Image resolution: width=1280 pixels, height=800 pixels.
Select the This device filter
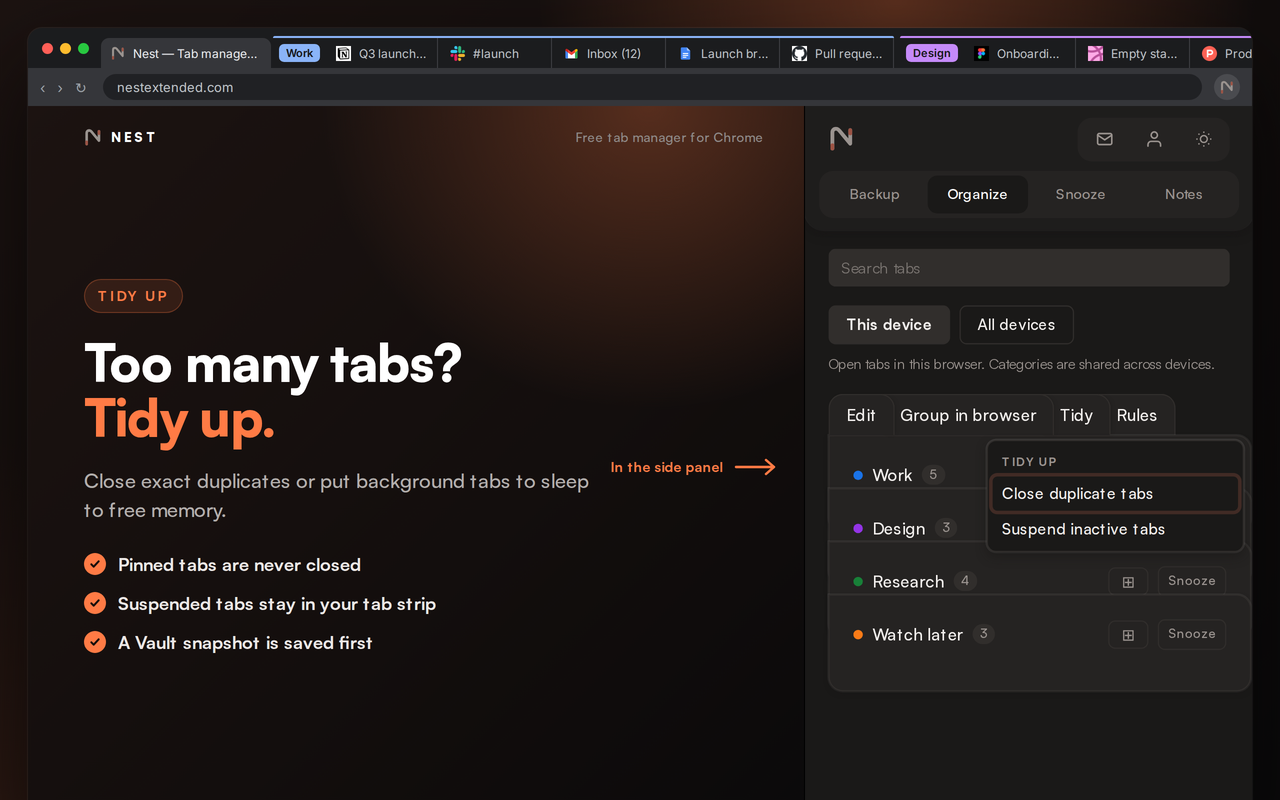click(889, 324)
